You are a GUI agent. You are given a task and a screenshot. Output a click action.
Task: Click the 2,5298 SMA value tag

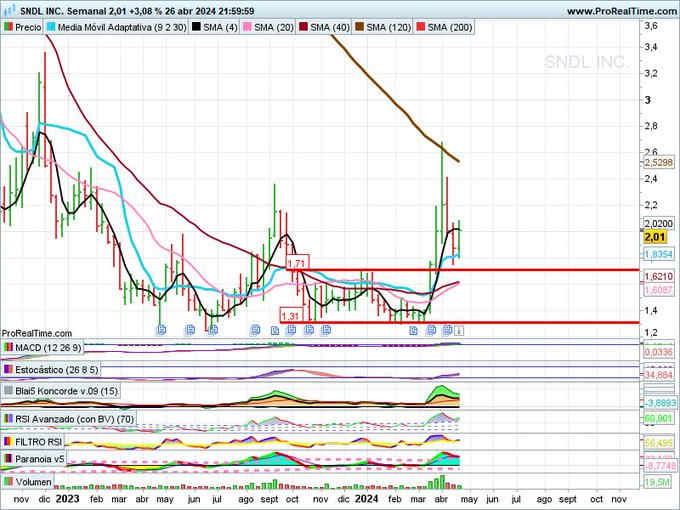tap(659, 163)
